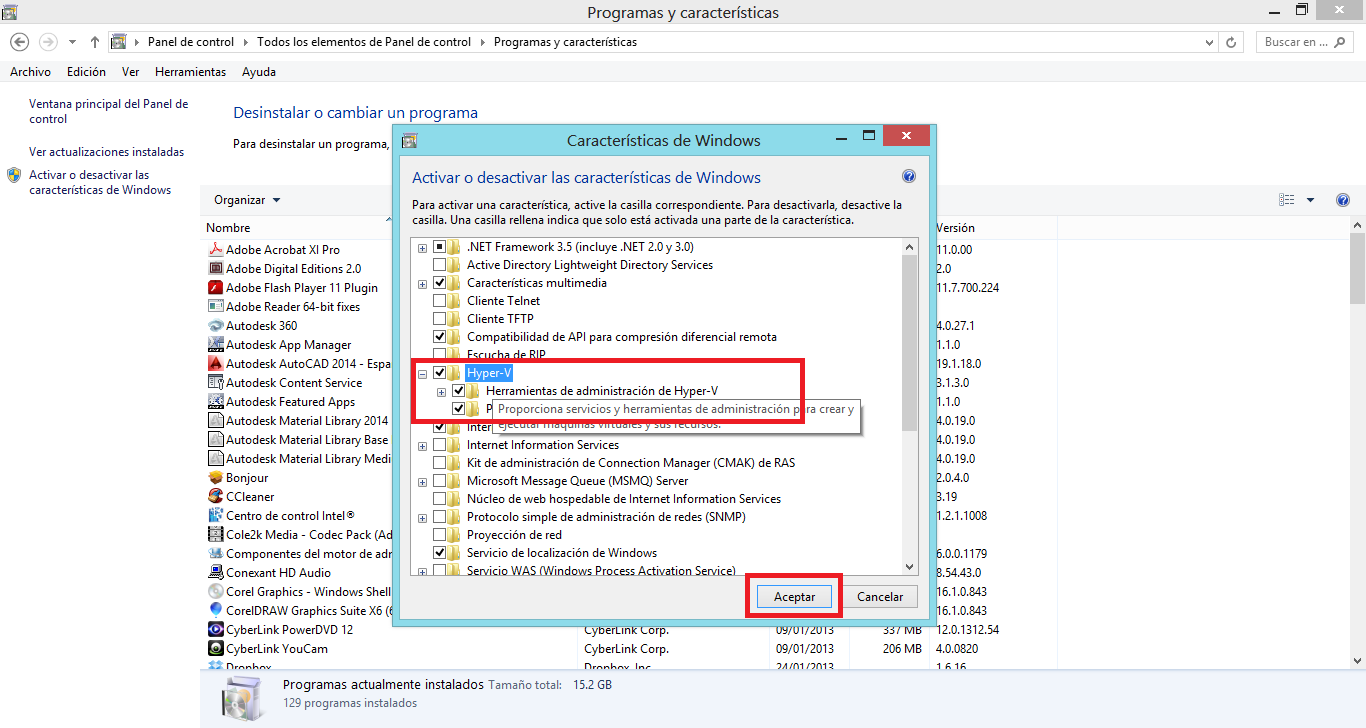The width and height of the screenshot is (1366, 728).
Task: Refresh the address bar location
Action: [x=1231, y=42]
